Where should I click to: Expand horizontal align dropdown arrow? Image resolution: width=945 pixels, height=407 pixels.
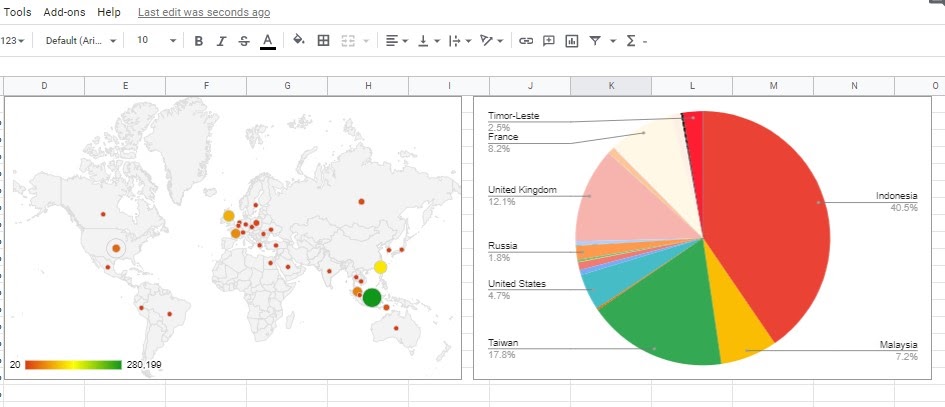[406, 41]
